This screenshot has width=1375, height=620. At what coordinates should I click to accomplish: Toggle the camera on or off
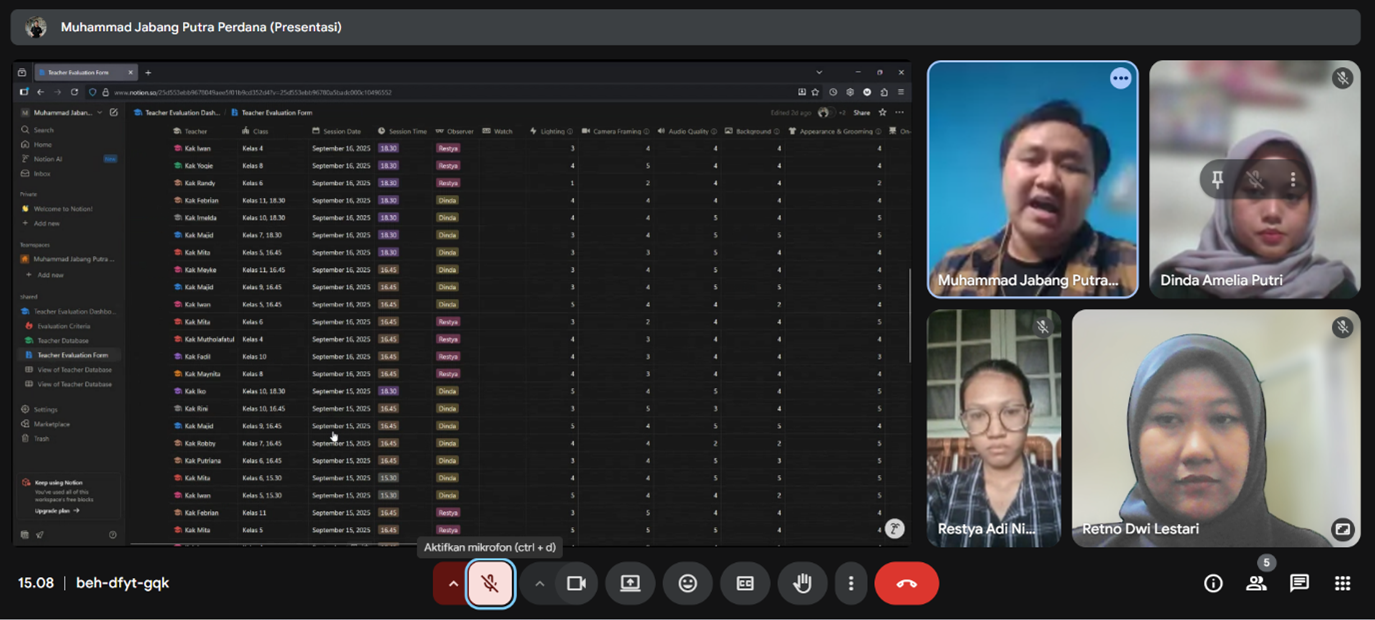pos(576,584)
